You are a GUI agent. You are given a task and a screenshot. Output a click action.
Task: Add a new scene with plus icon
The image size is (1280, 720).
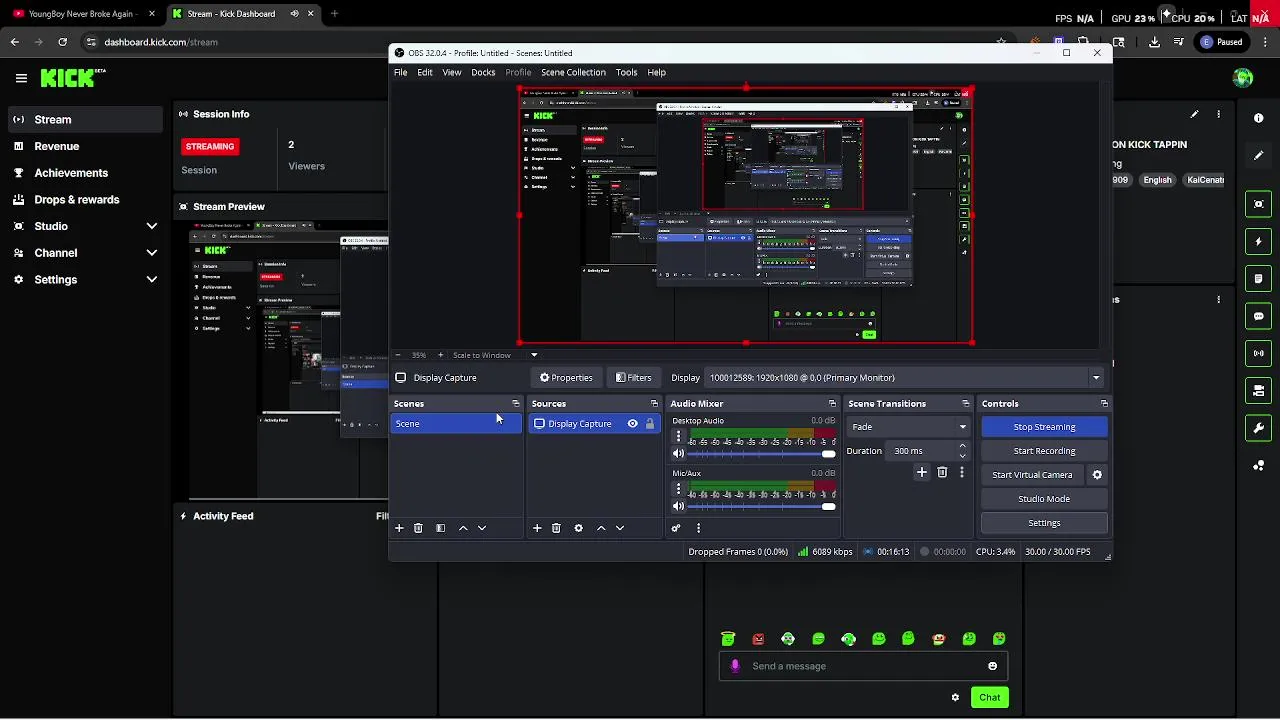(399, 528)
